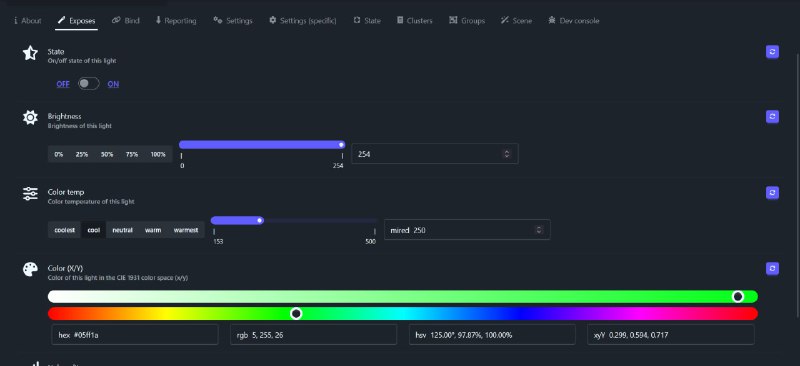Refresh the Brightness value using its refresh icon
The width and height of the screenshot is (800, 366).
[772, 116]
